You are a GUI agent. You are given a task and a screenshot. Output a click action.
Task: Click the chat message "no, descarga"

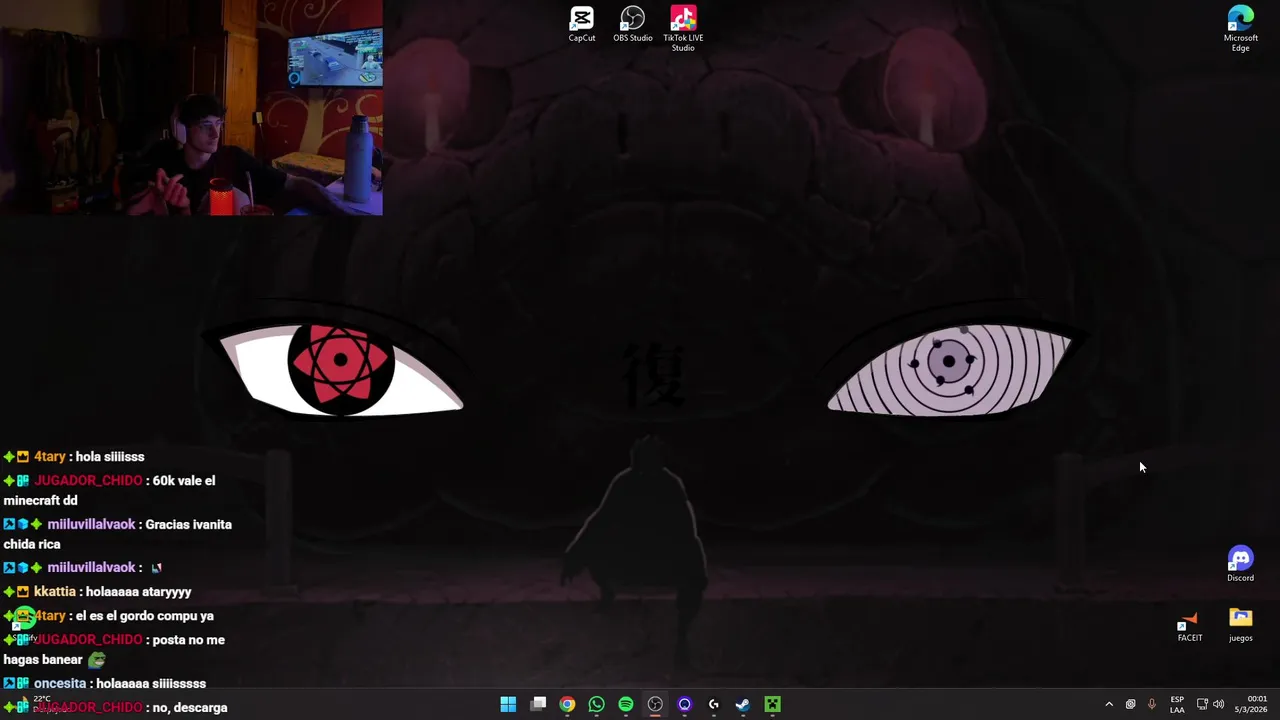tap(190, 708)
